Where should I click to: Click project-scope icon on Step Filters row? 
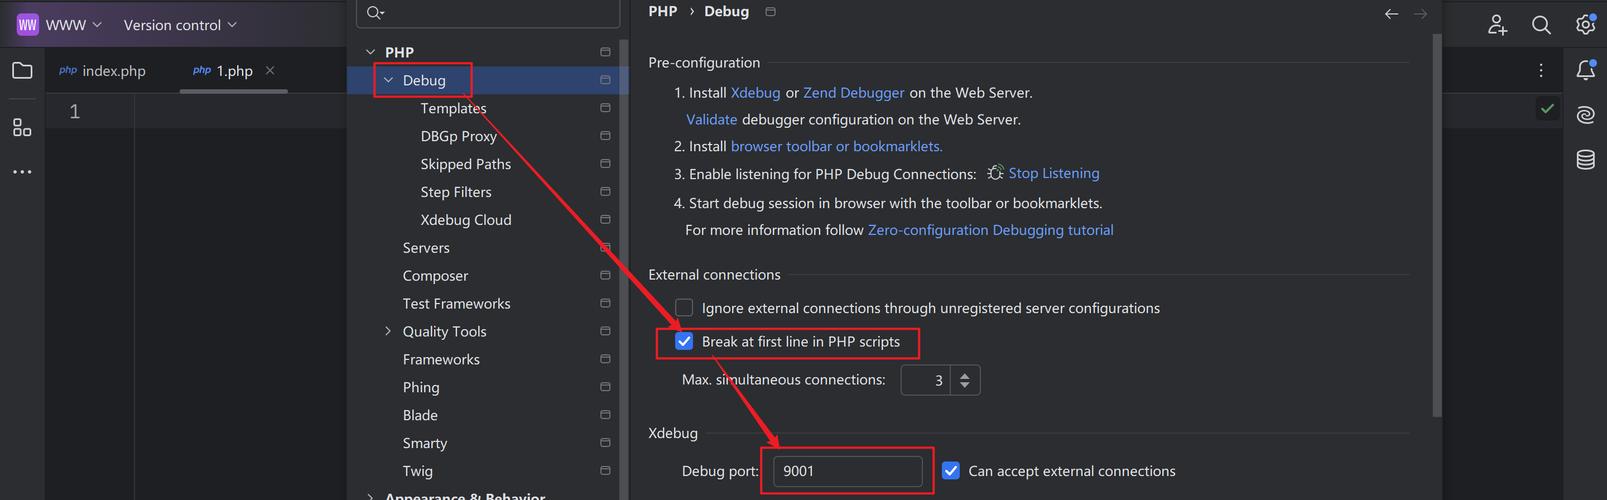point(605,192)
